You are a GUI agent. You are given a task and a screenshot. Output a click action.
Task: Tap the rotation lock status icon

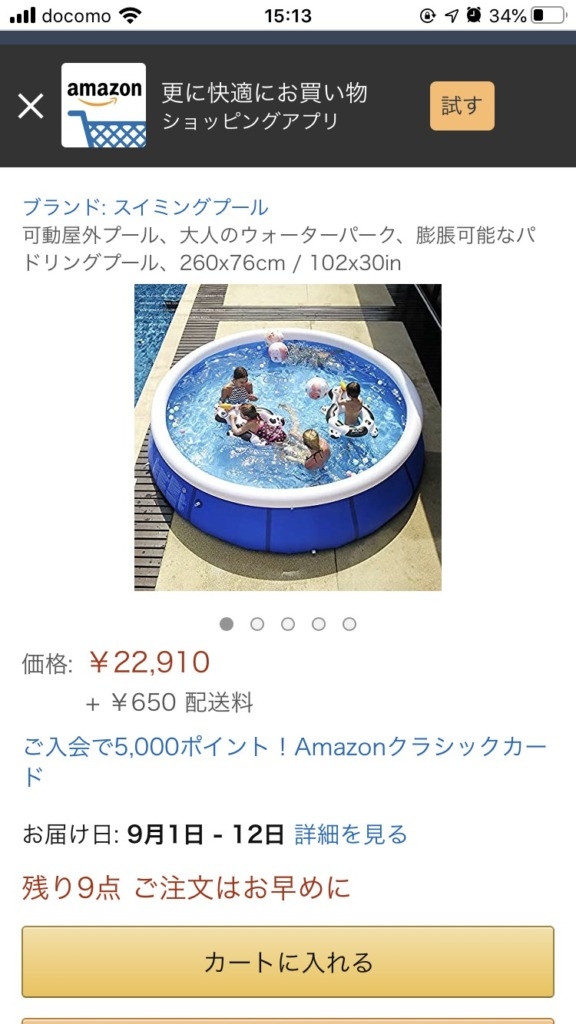point(428,16)
